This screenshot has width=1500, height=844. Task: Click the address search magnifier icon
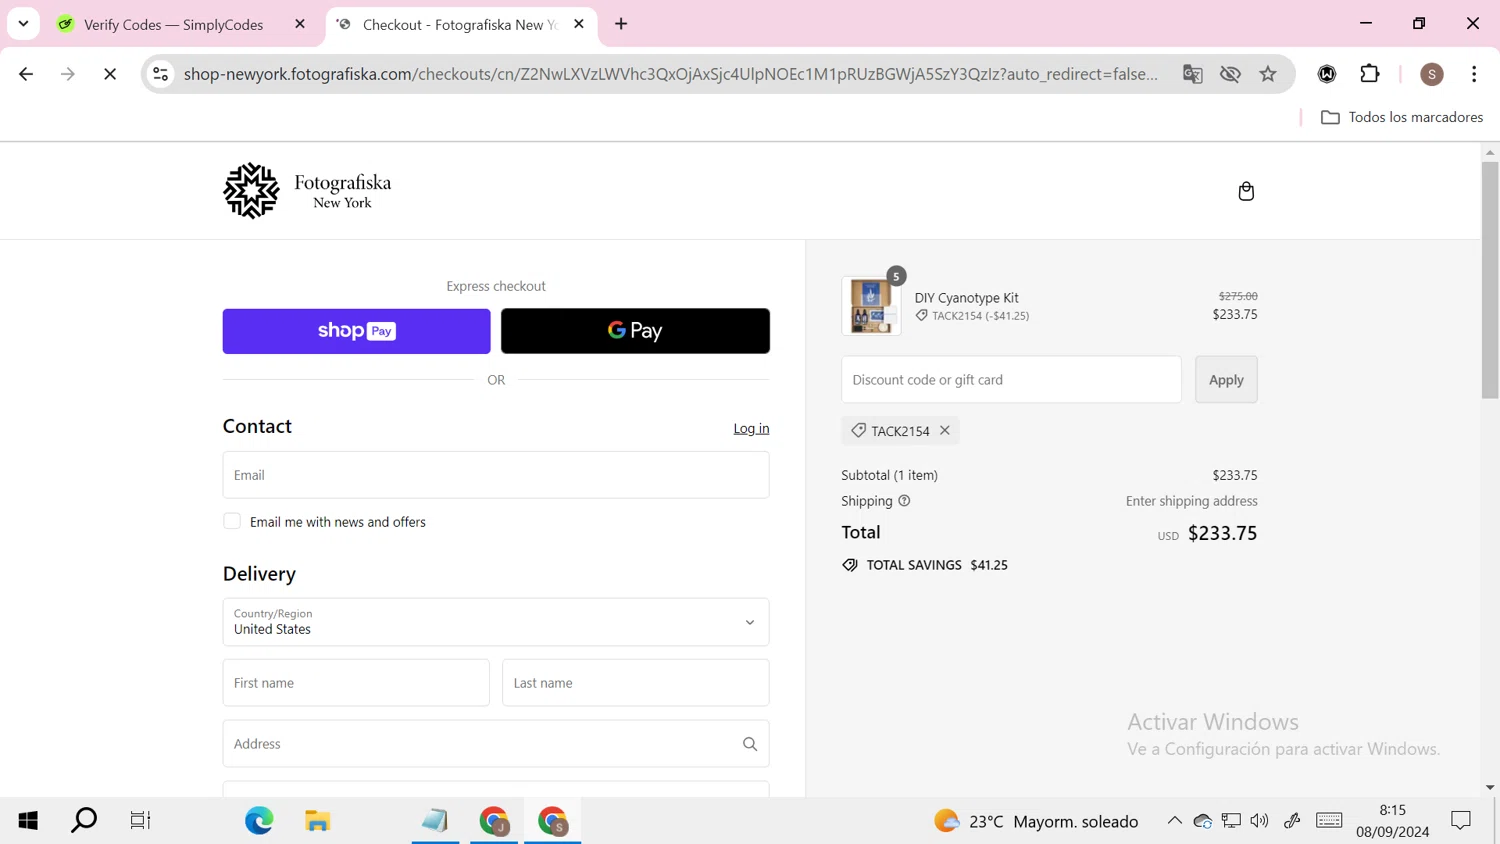coord(750,744)
